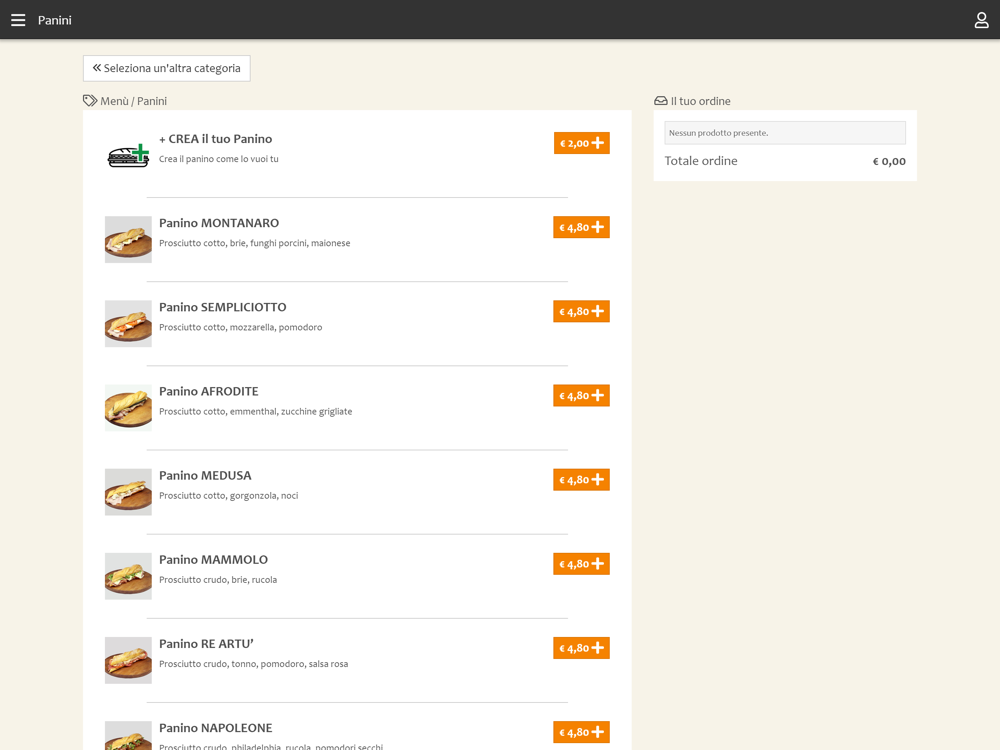Screen dimensions: 1000x750
Task: Add Panino MONTANARO to the order
Action: (x=581, y=228)
